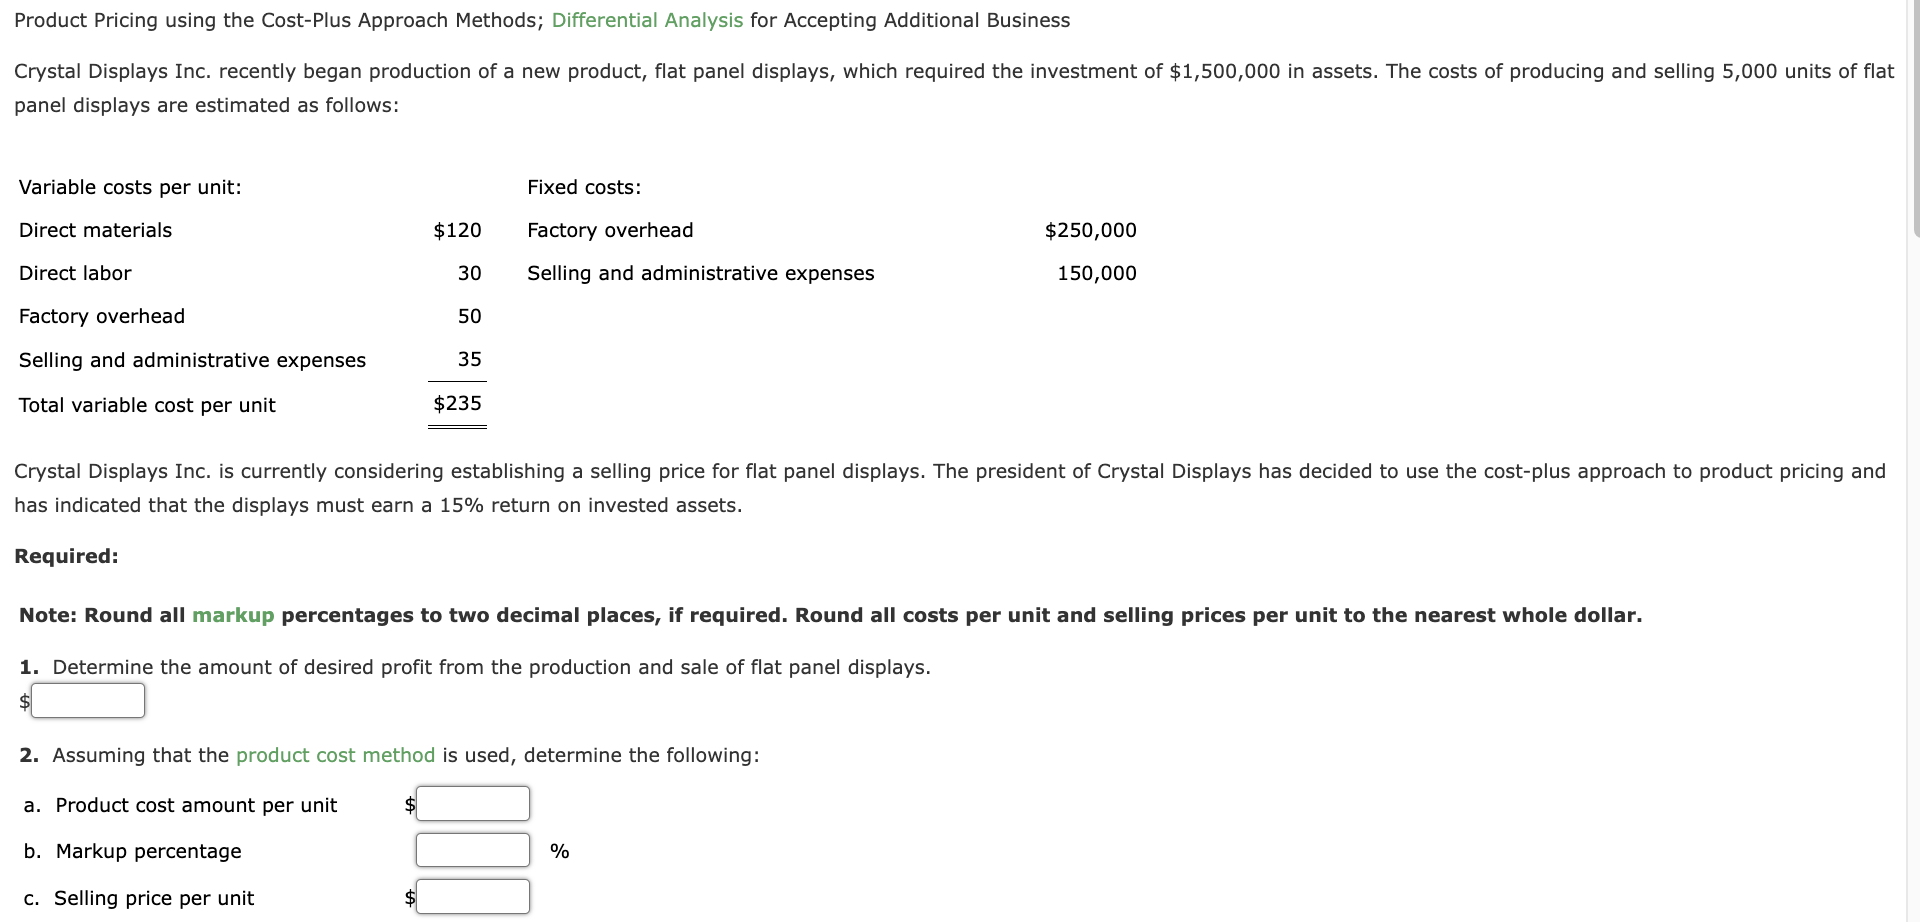Select the Direct materials $120 value
This screenshot has width=1920, height=922.
coord(457,230)
